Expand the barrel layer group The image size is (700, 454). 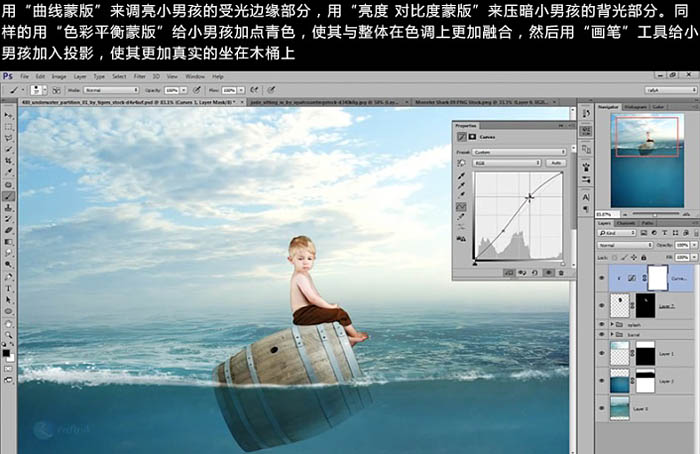point(612,334)
